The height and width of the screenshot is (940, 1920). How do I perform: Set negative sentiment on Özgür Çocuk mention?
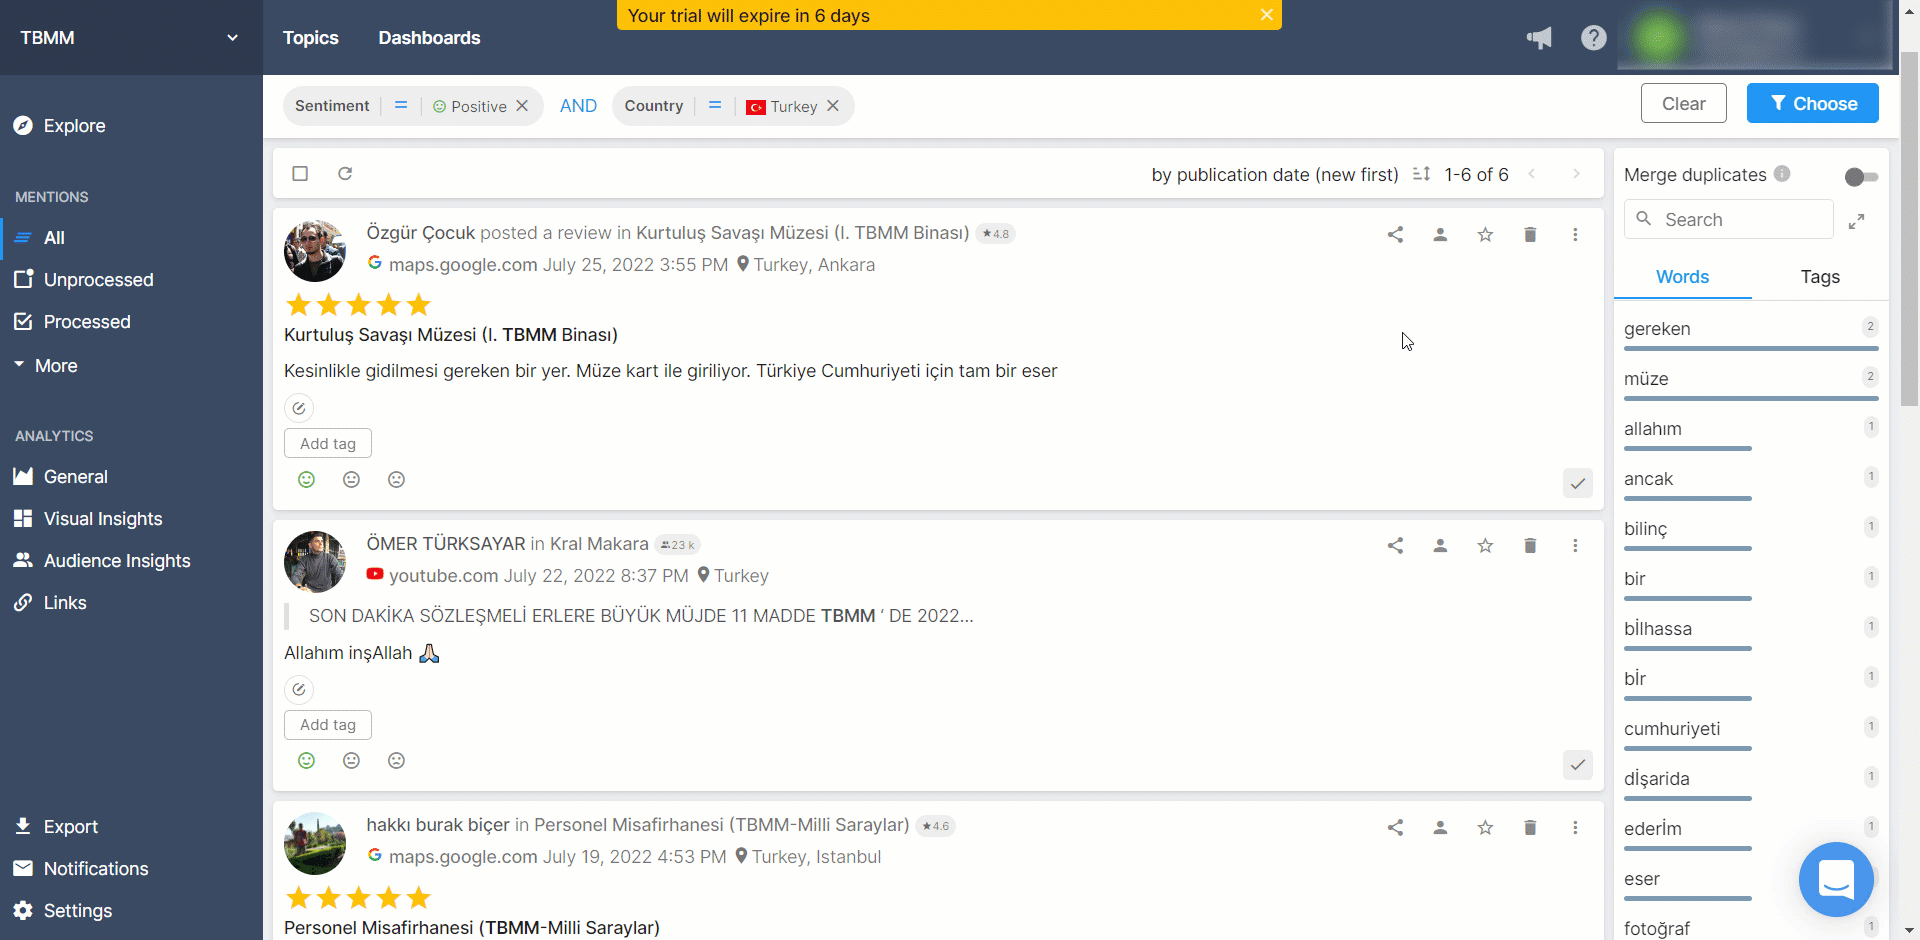pyautogui.click(x=396, y=479)
